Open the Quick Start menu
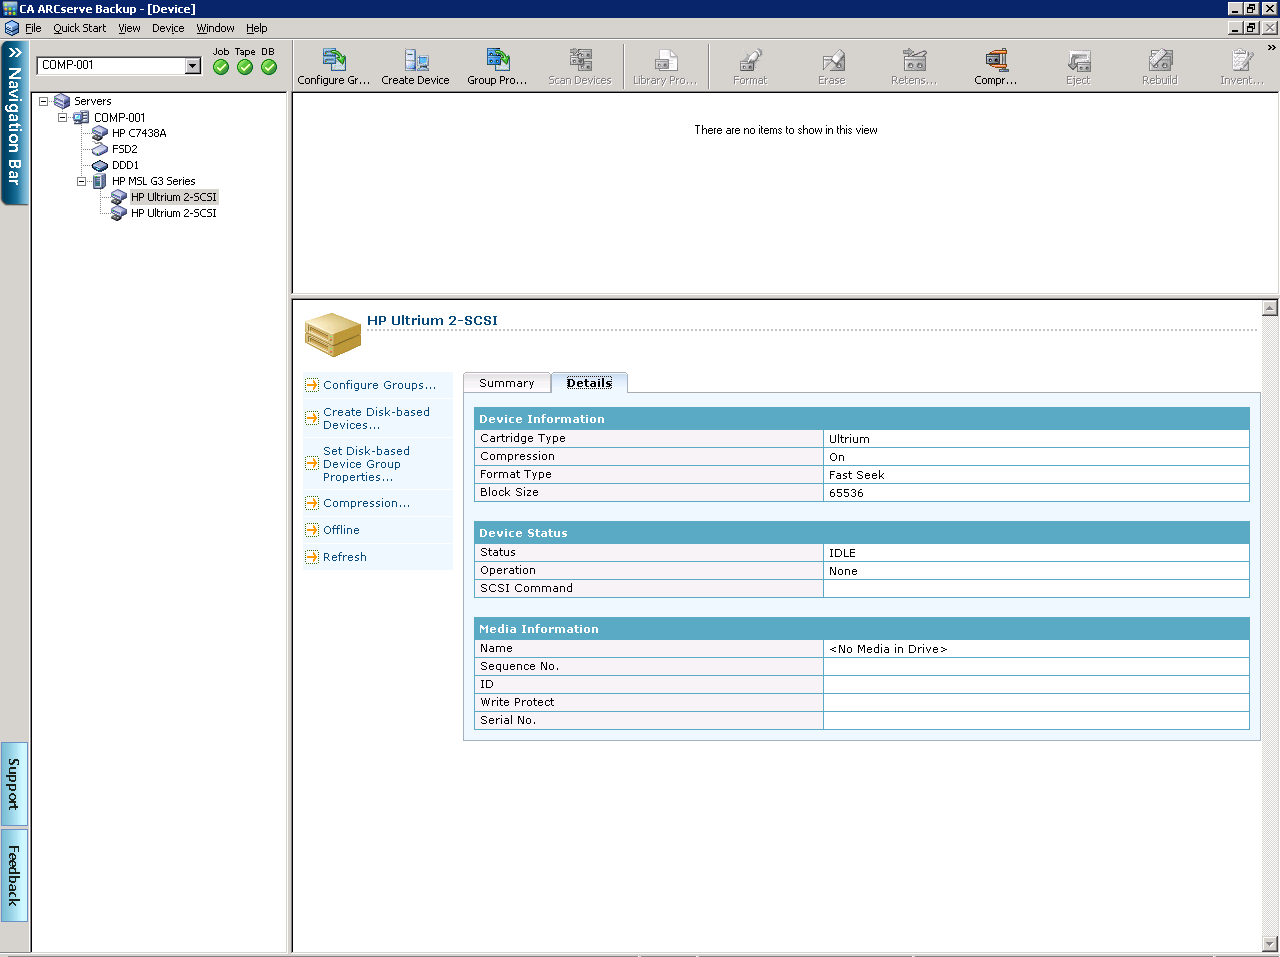The width and height of the screenshot is (1280, 957). (x=79, y=28)
